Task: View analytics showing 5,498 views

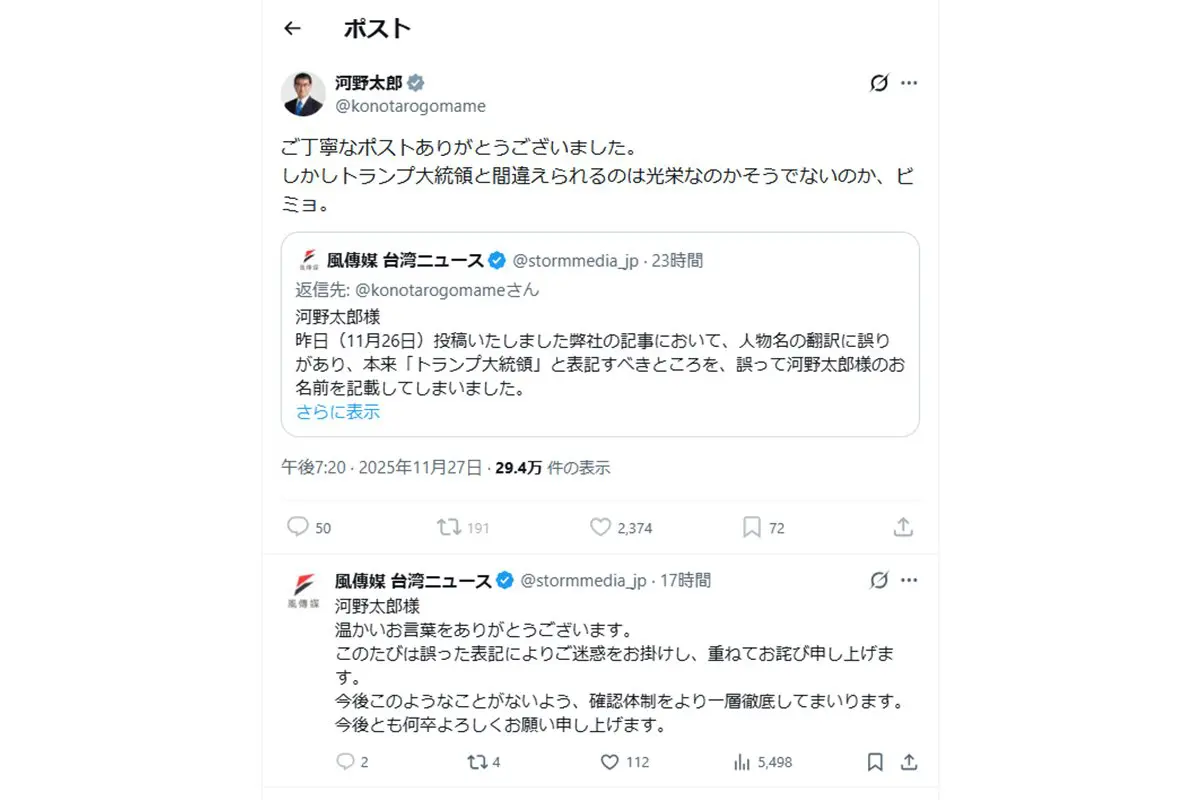Action: pyautogui.click(x=742, y=762)
